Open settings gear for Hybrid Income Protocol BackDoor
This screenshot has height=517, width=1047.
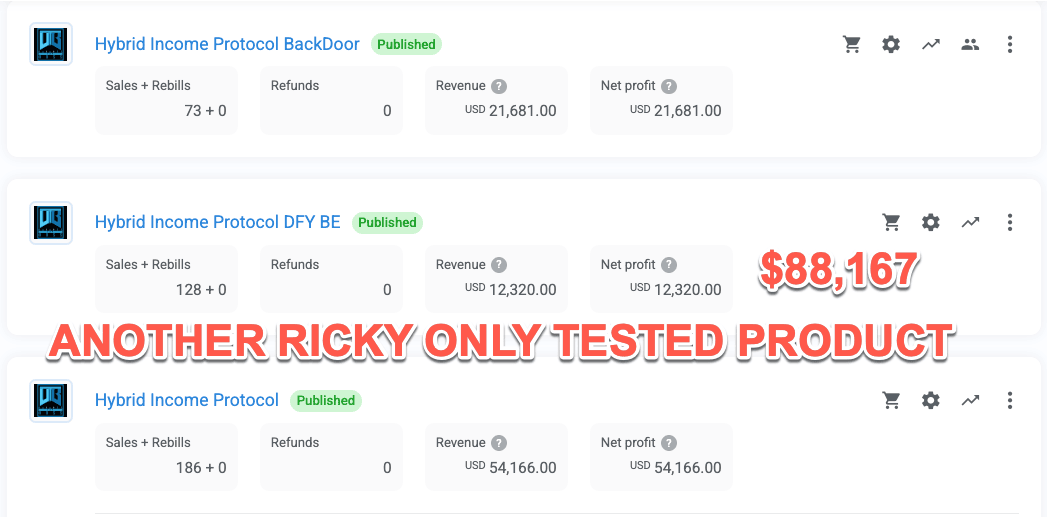click(x=891, y=45)
